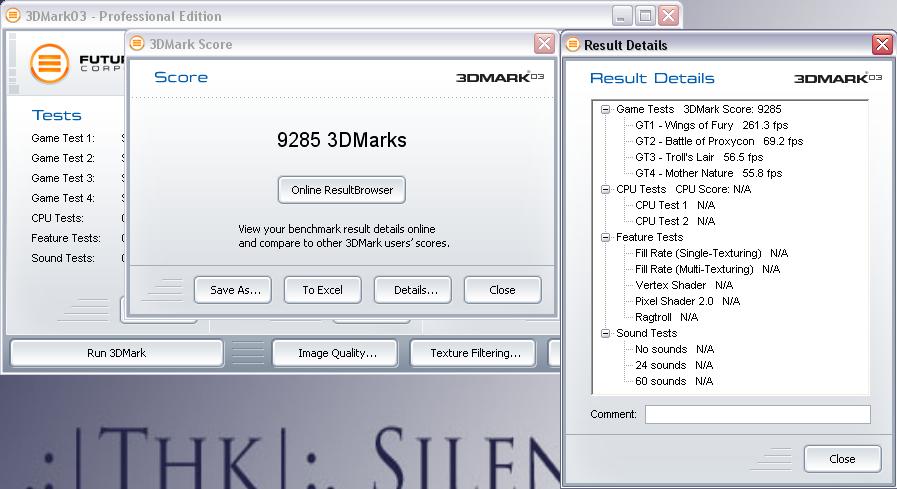Click the Game Test 3: label

point(63,178)
